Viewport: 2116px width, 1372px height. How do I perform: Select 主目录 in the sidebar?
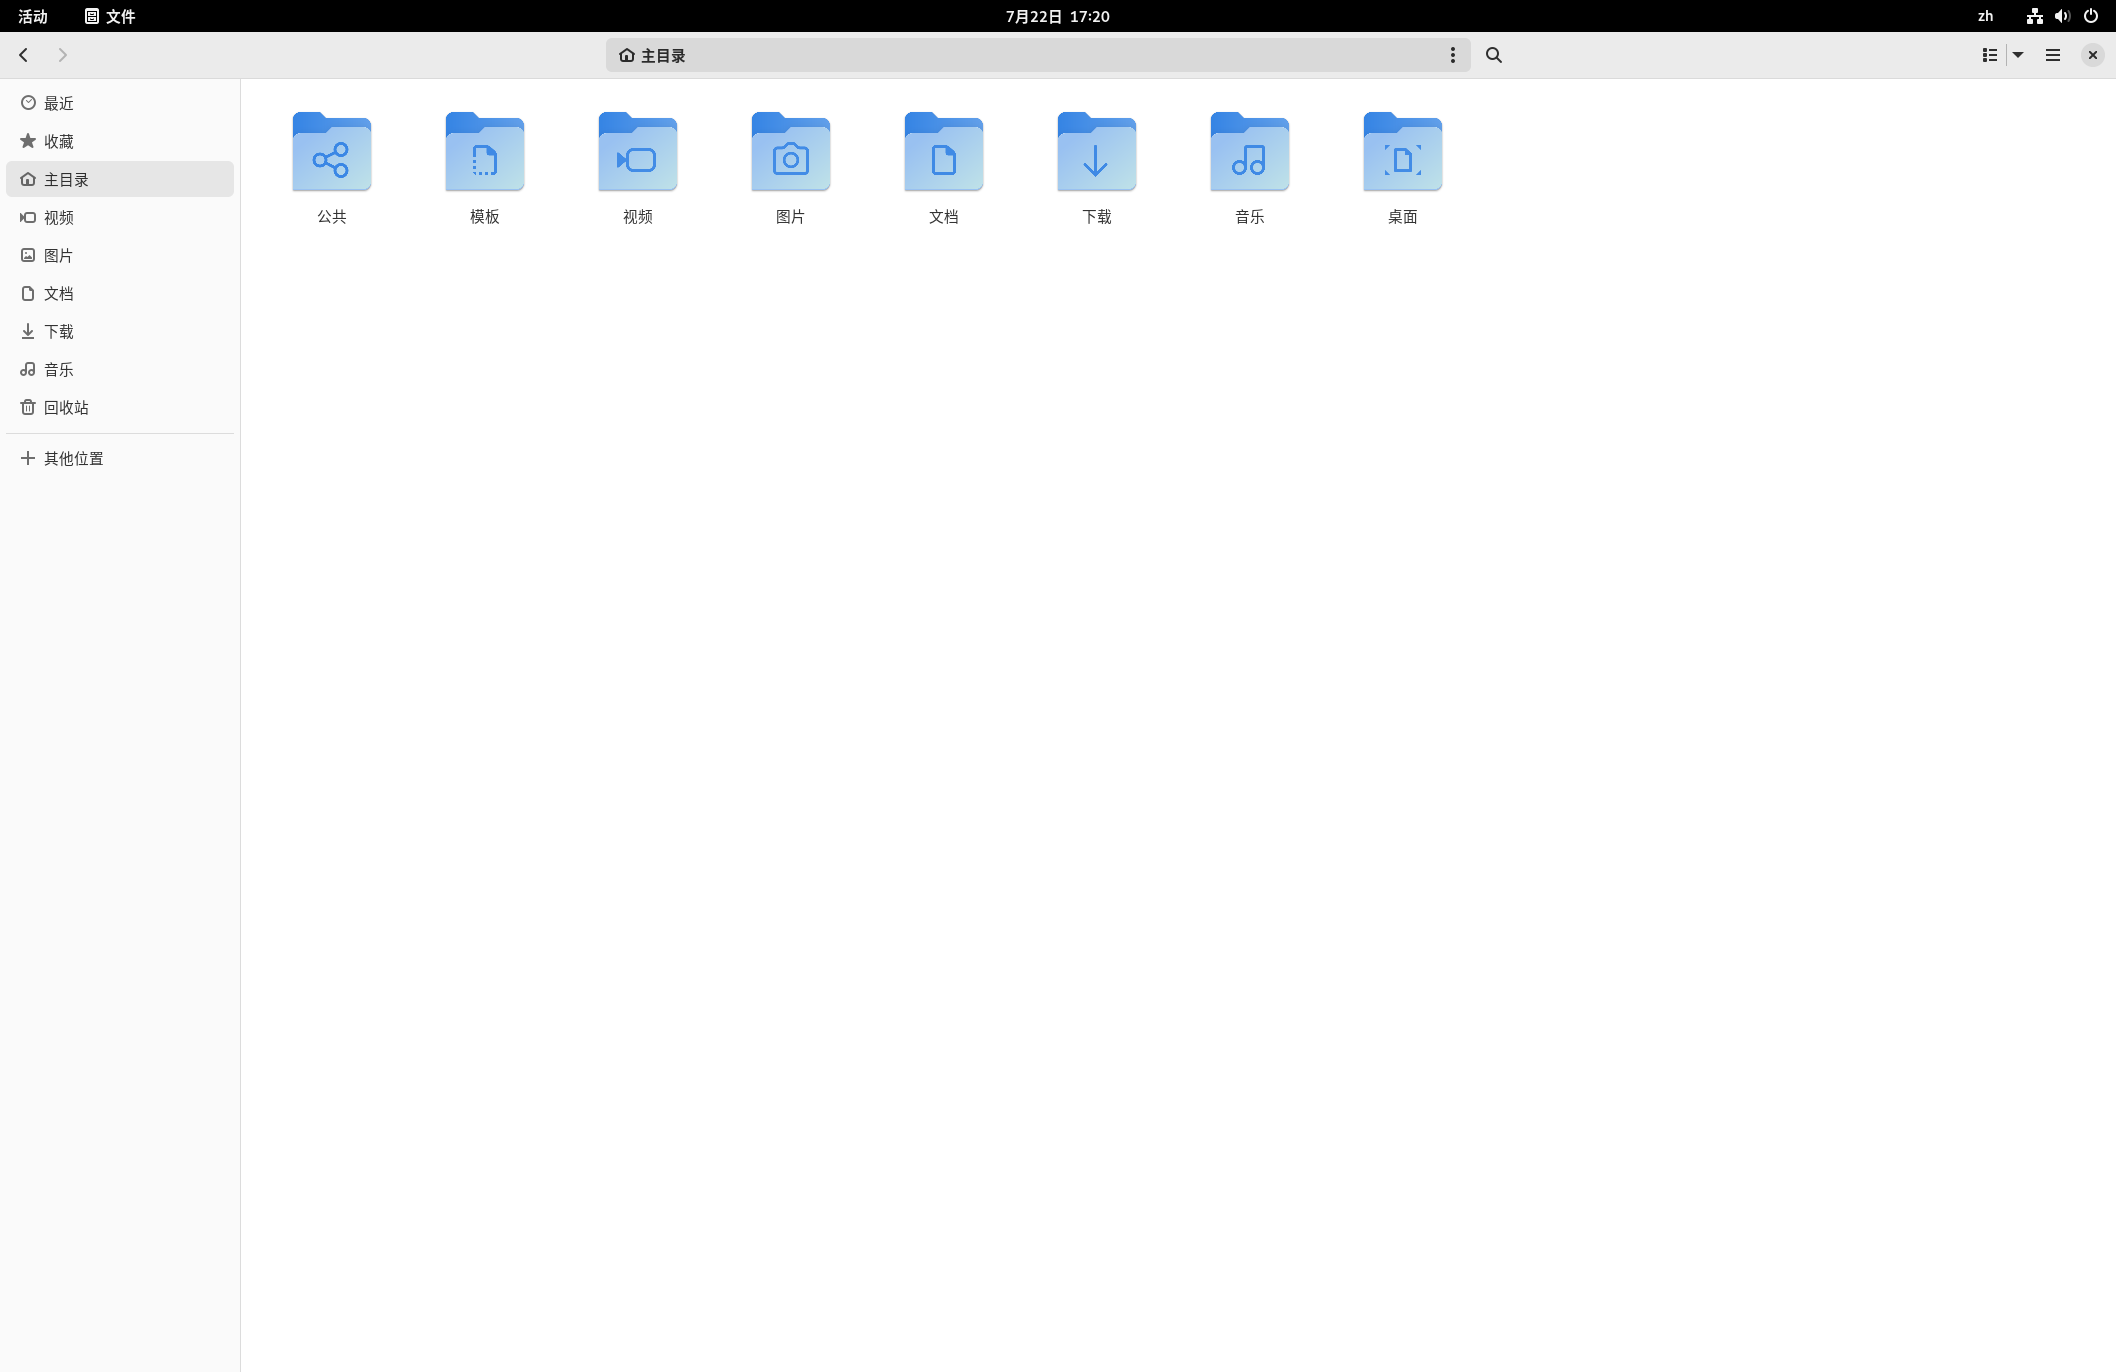120,179
